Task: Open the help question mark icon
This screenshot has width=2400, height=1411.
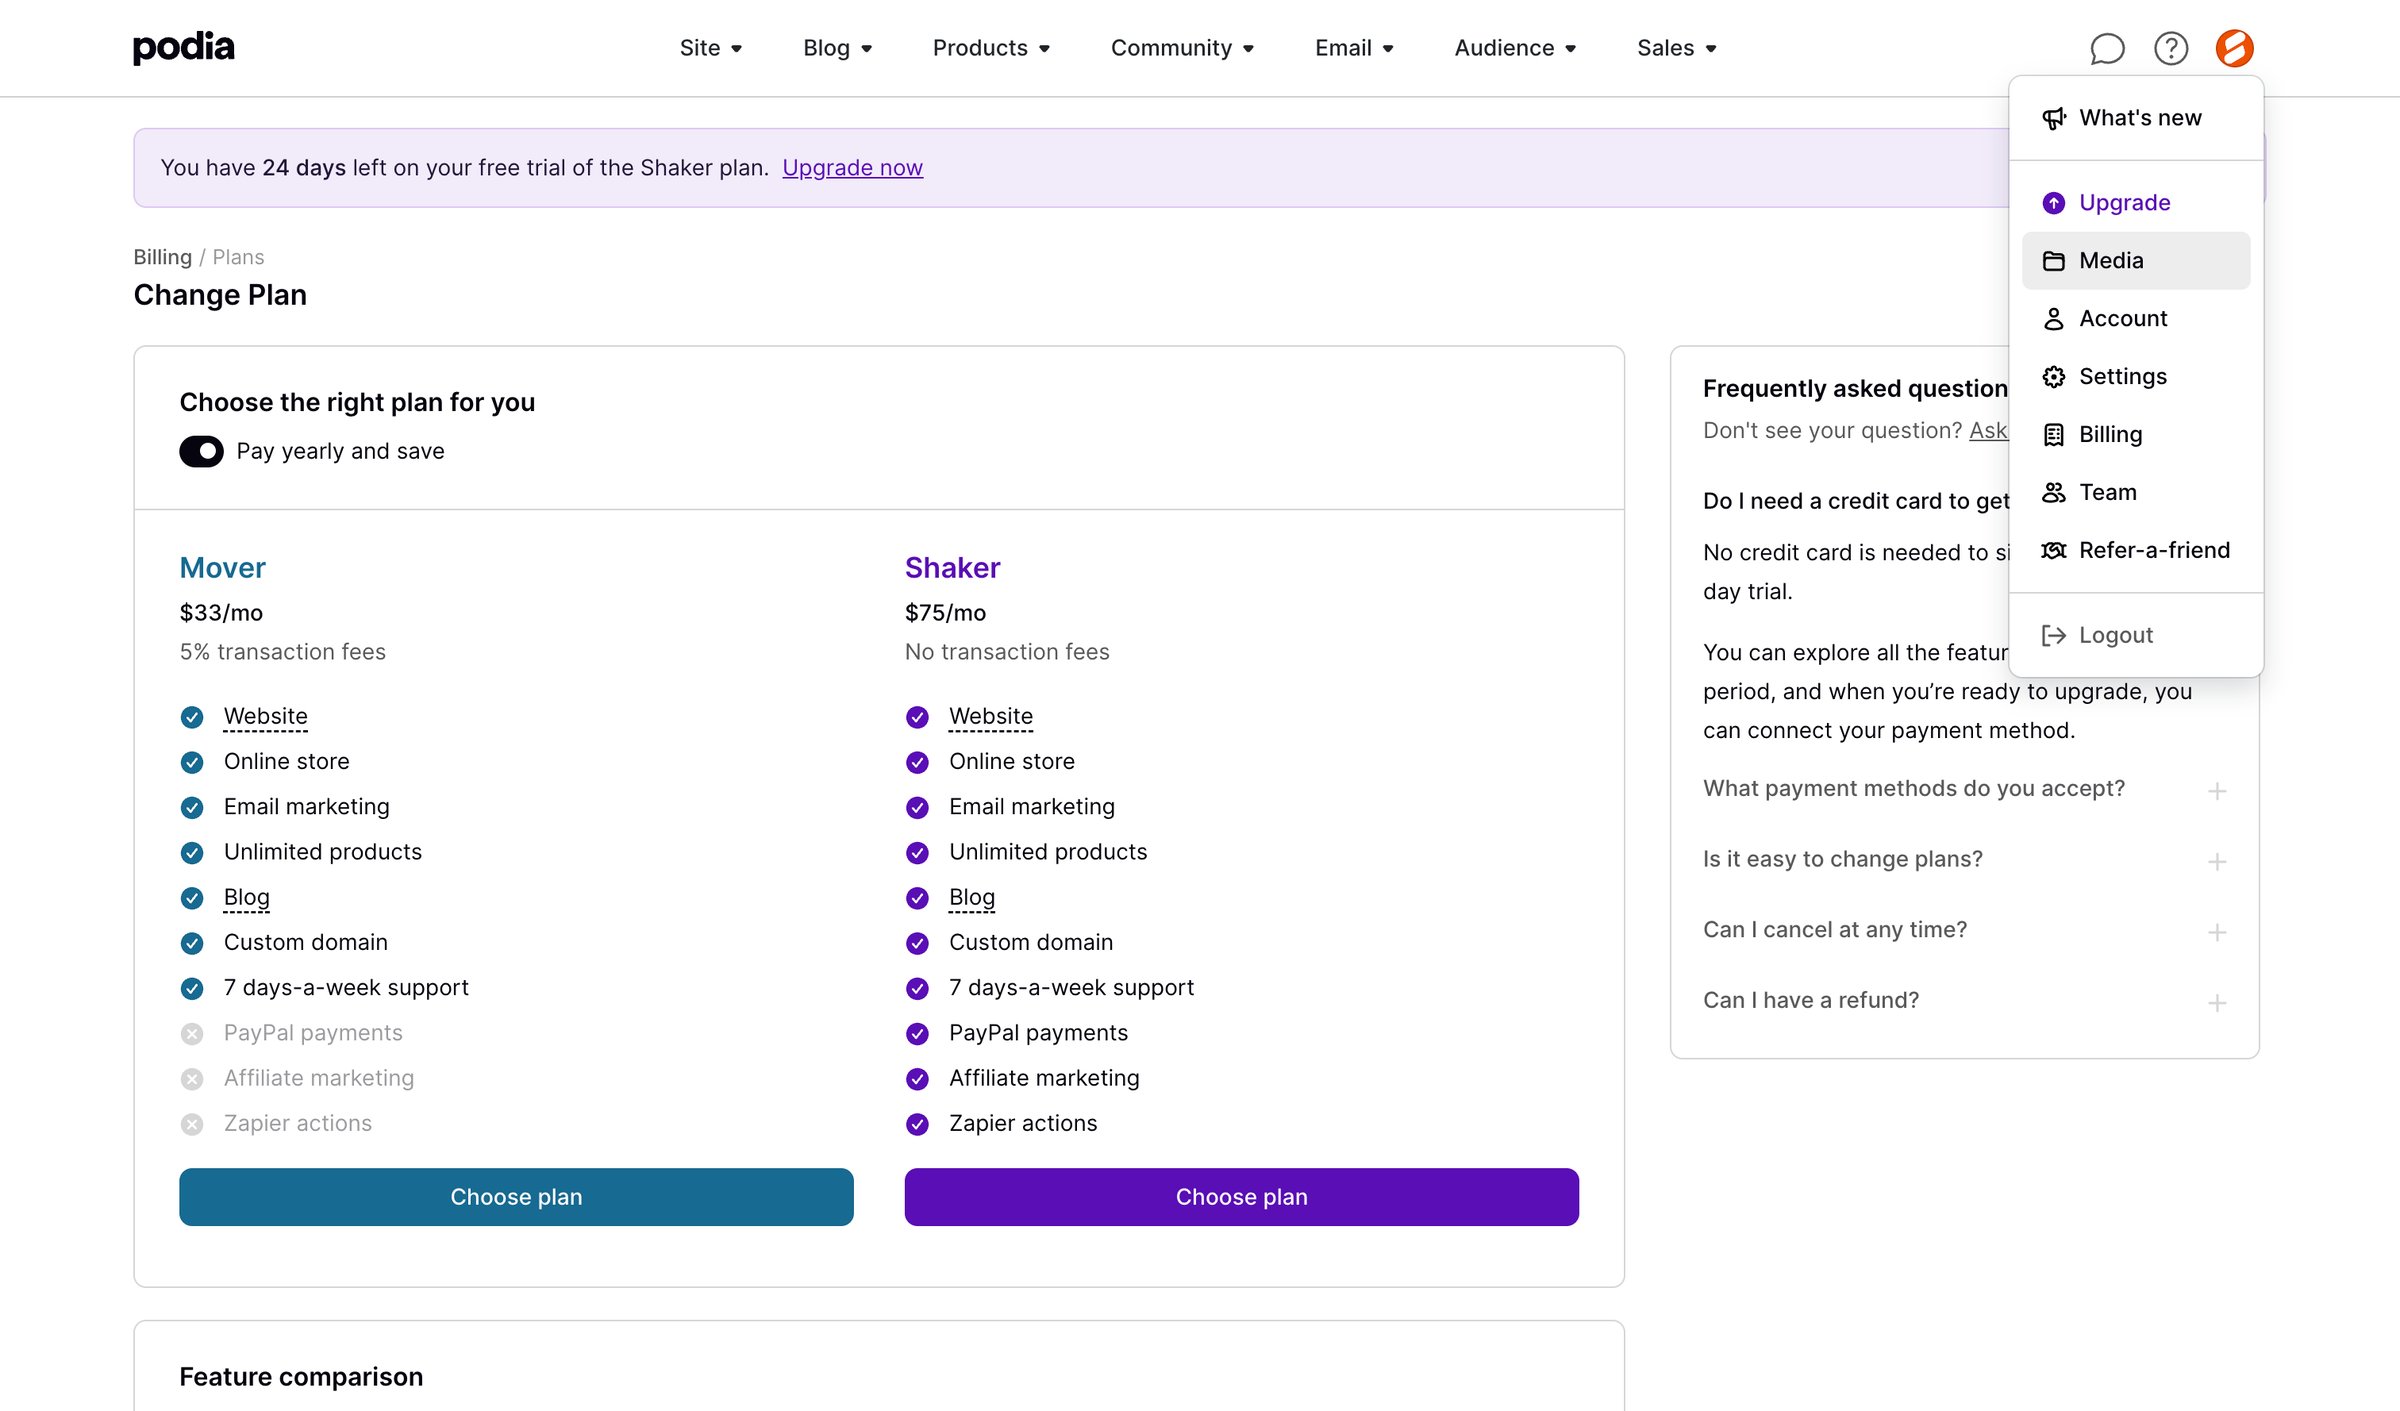Action: pyautogui.click(x=2171, y=48)
